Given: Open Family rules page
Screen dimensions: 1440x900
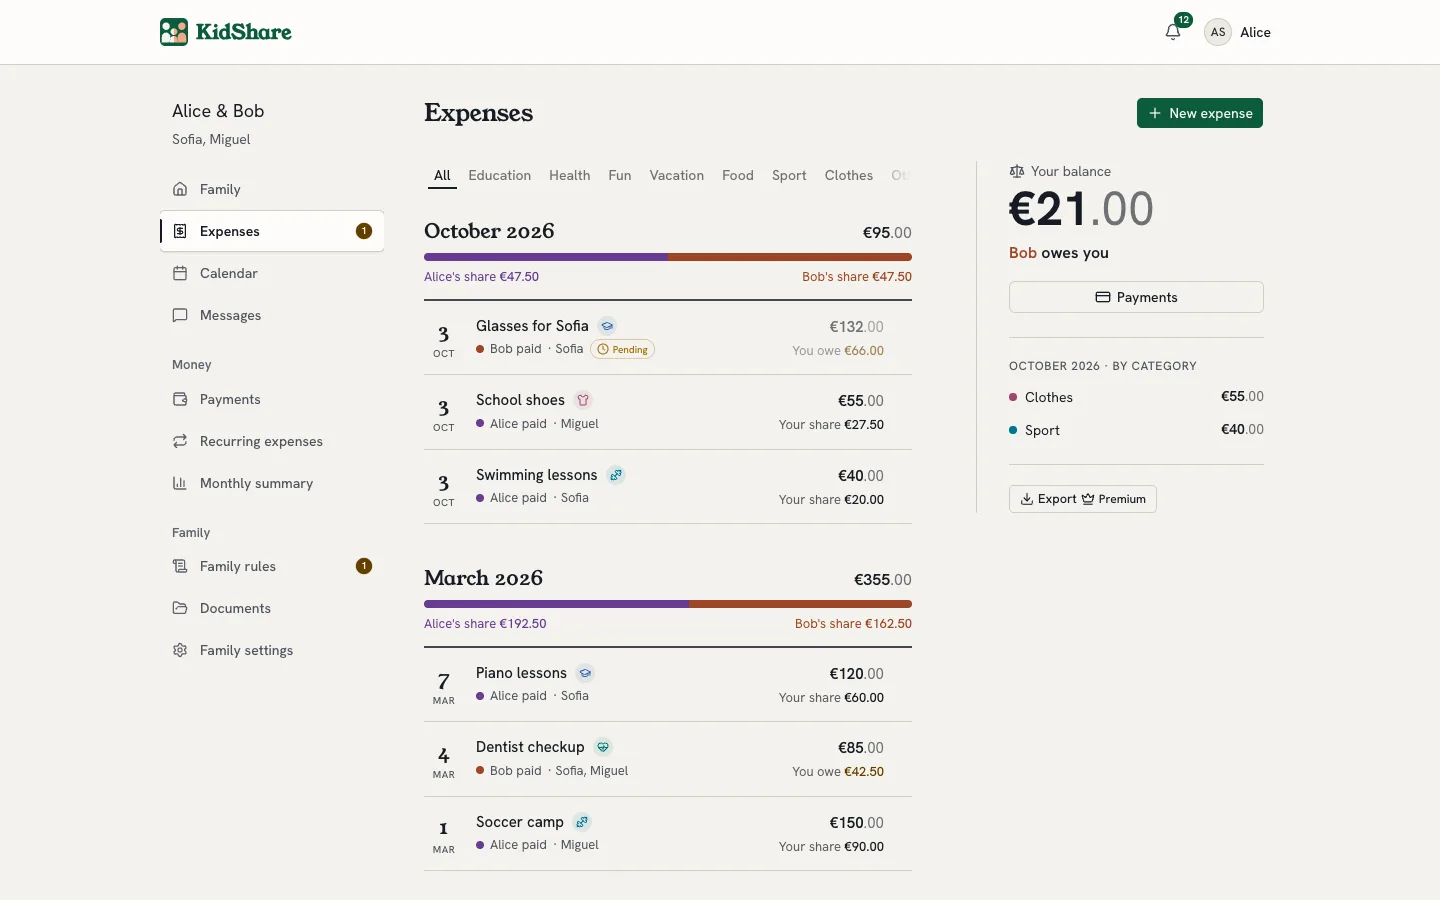Looking at the screenshot, I should [272, 566].
